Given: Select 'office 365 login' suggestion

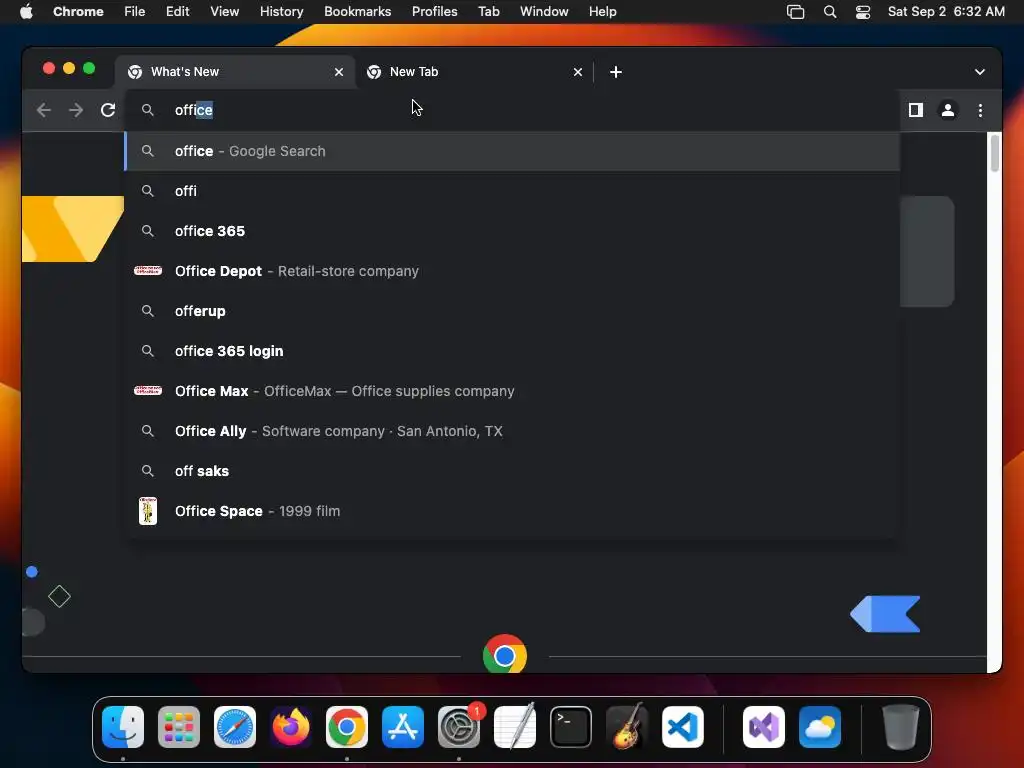Looking at the screenshot, I should [513, 351].
